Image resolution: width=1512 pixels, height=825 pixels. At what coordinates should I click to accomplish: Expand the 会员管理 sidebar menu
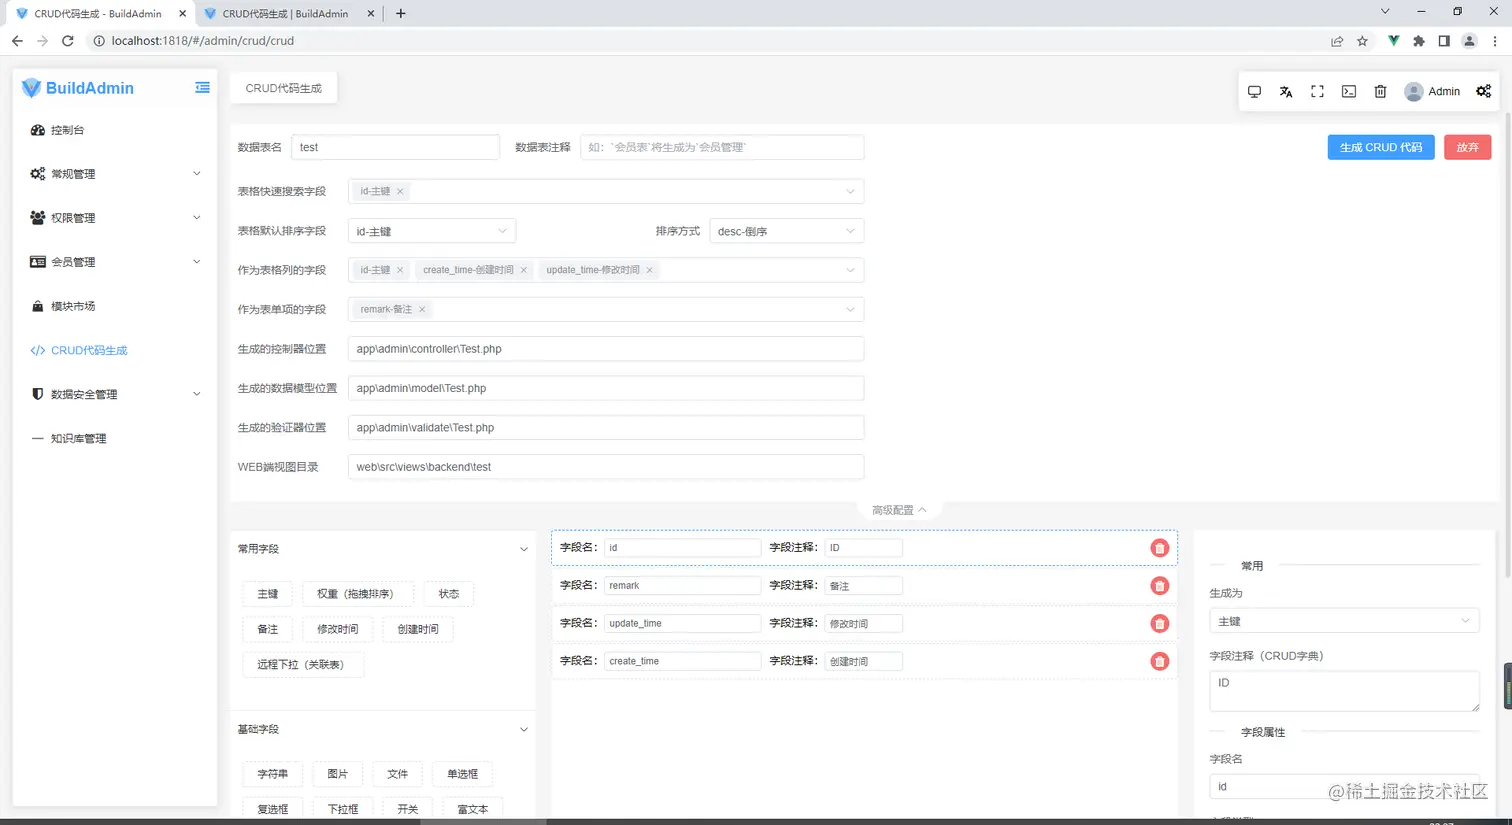[x=115, y=262]
